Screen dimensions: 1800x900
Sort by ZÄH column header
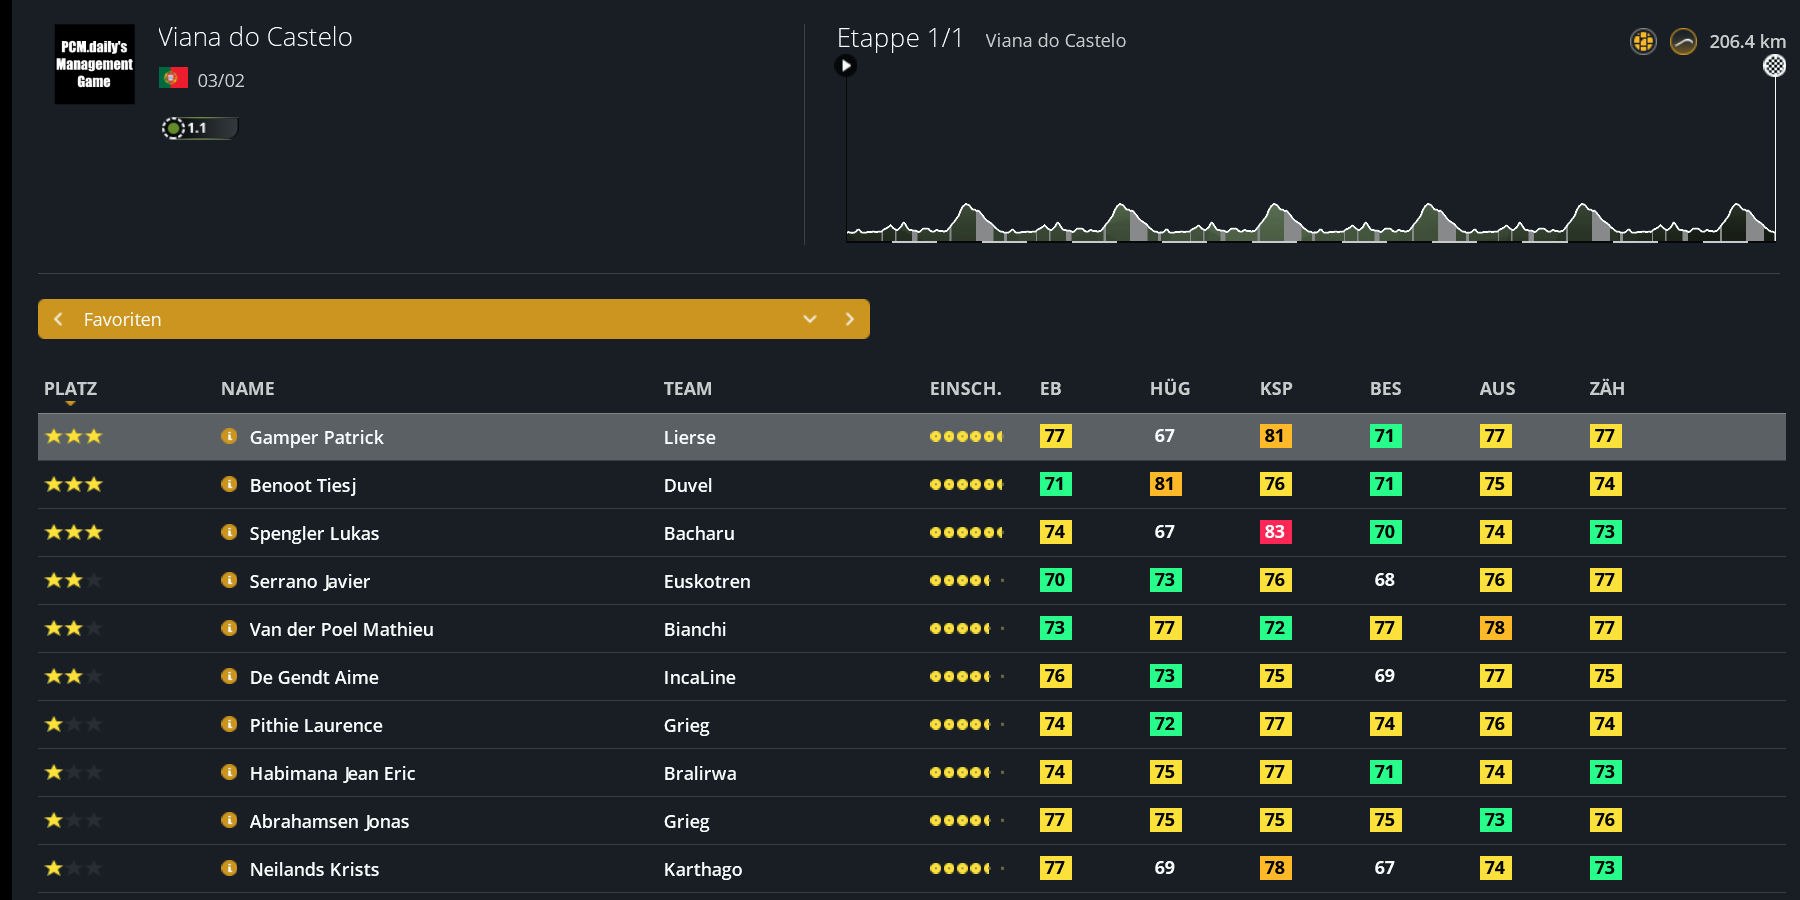click(1607, 389)
